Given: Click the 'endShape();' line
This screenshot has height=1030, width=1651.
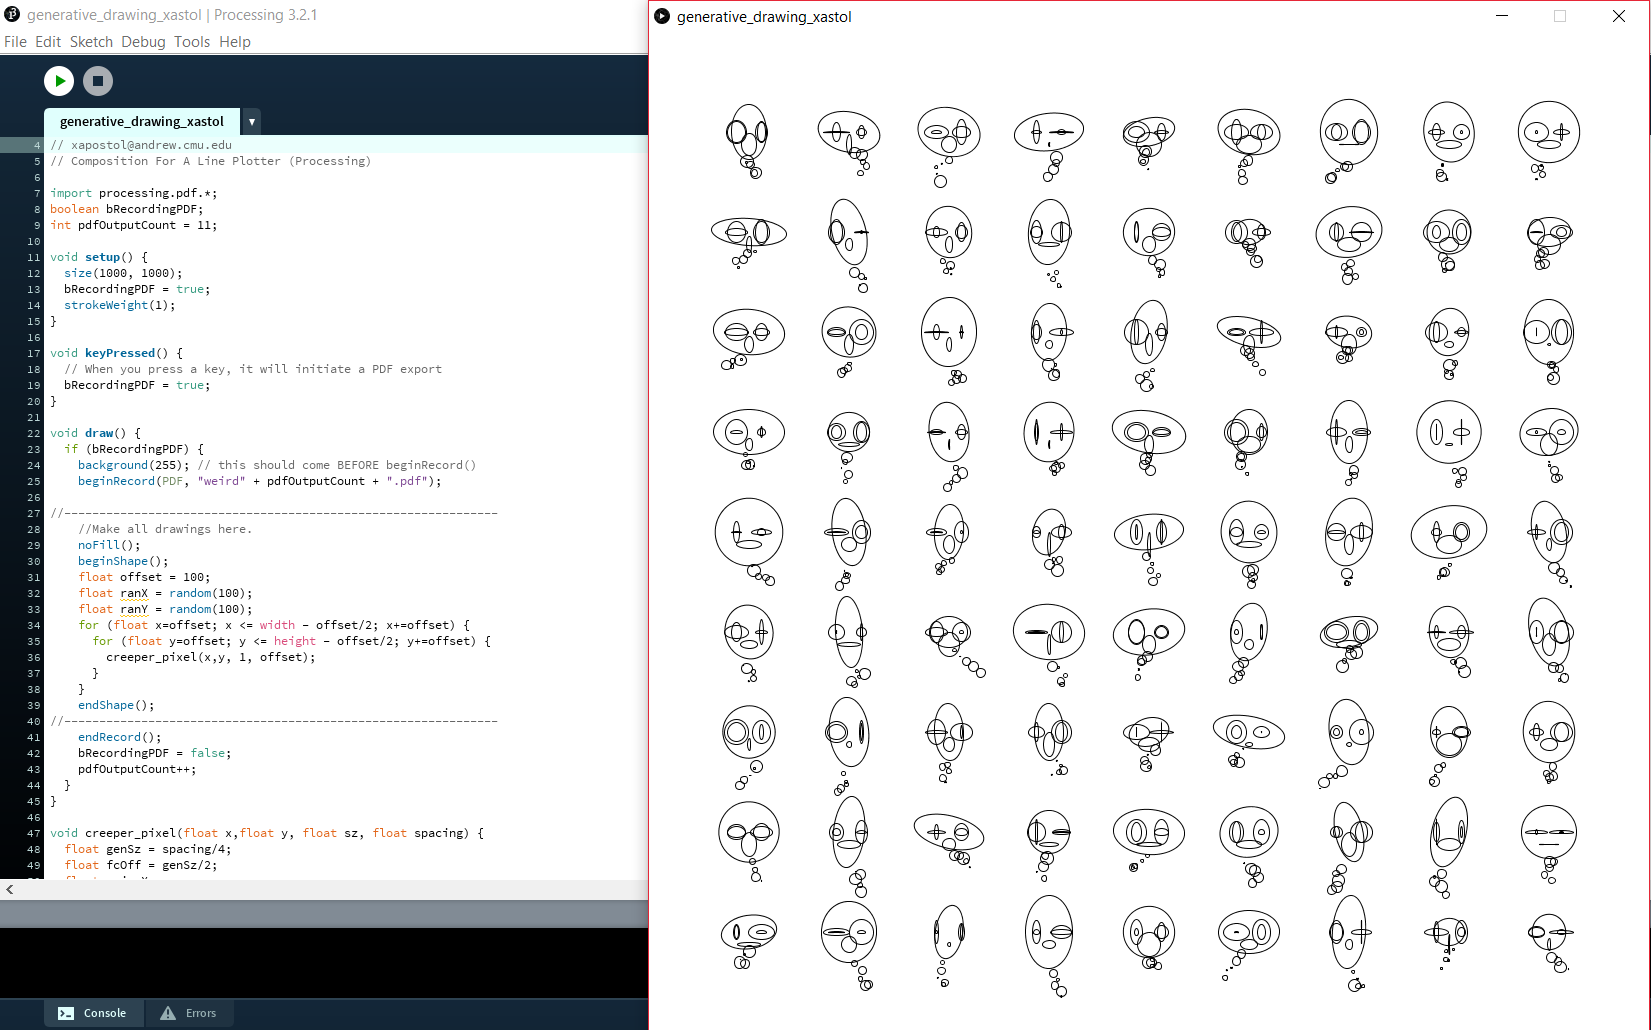Looking at the screenshot, I should [x=117, y=705].
